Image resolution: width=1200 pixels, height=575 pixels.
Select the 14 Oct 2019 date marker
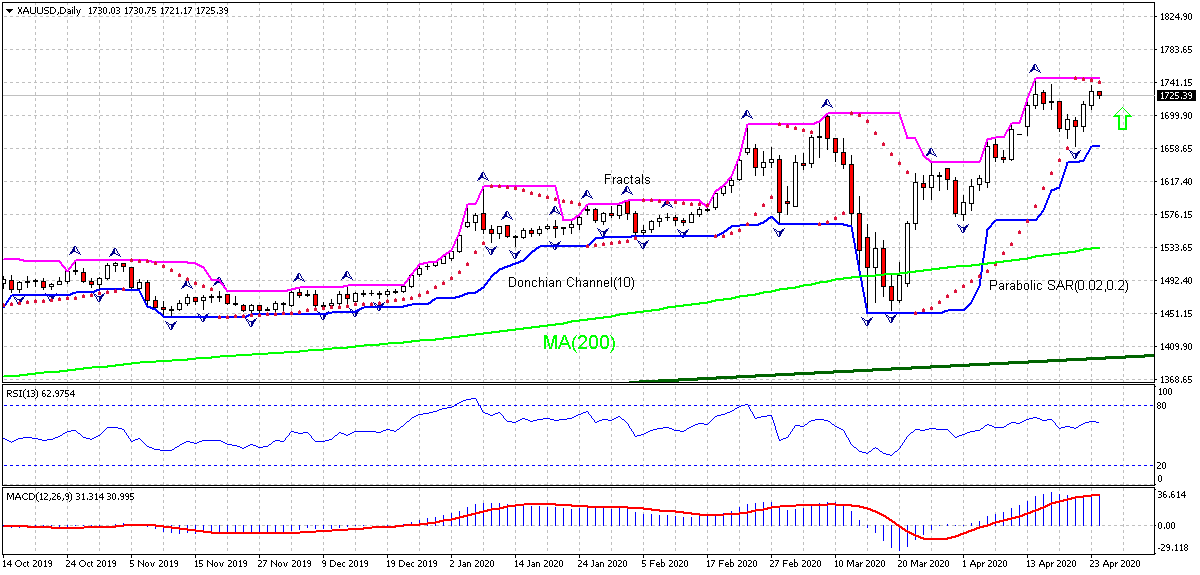tap(27, 564)
